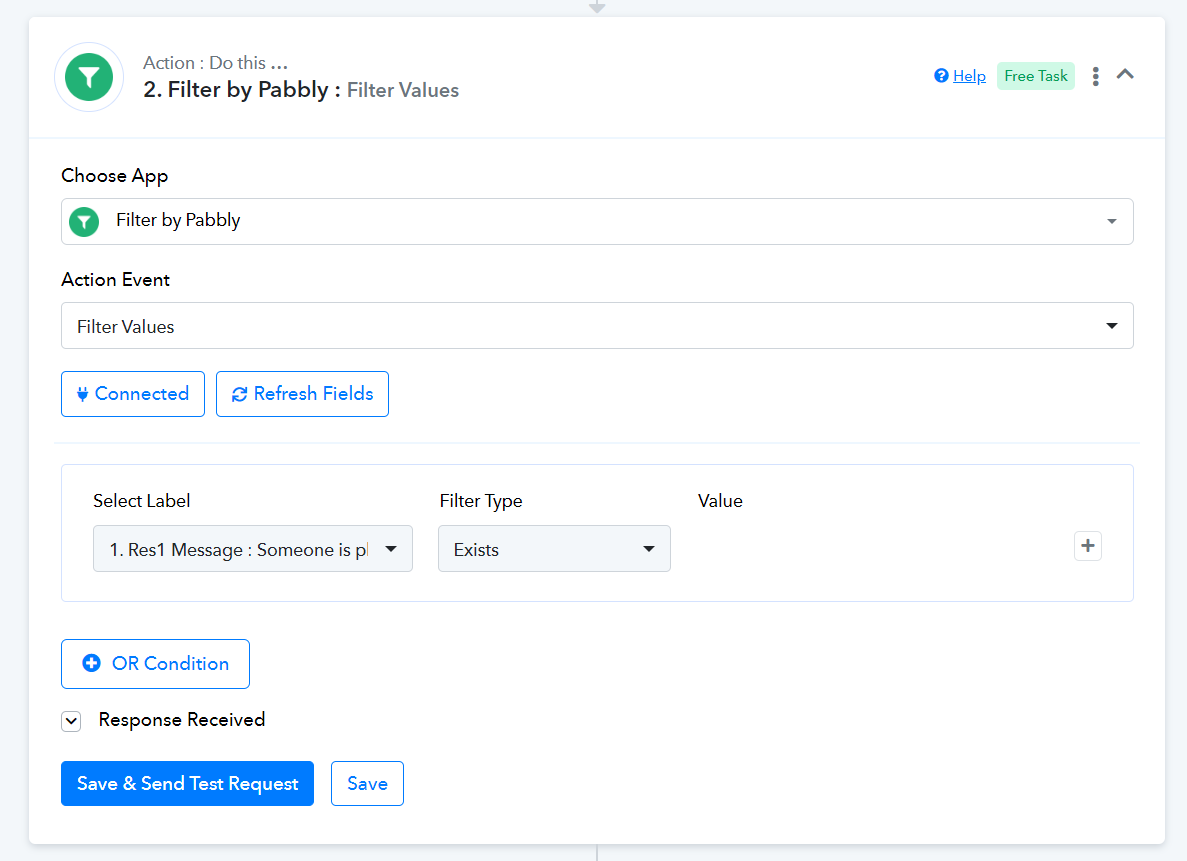Click the Select Label column label
The width and height of the screenshot is (1187, 861).
pyautogui.click(x=142, y=501)
